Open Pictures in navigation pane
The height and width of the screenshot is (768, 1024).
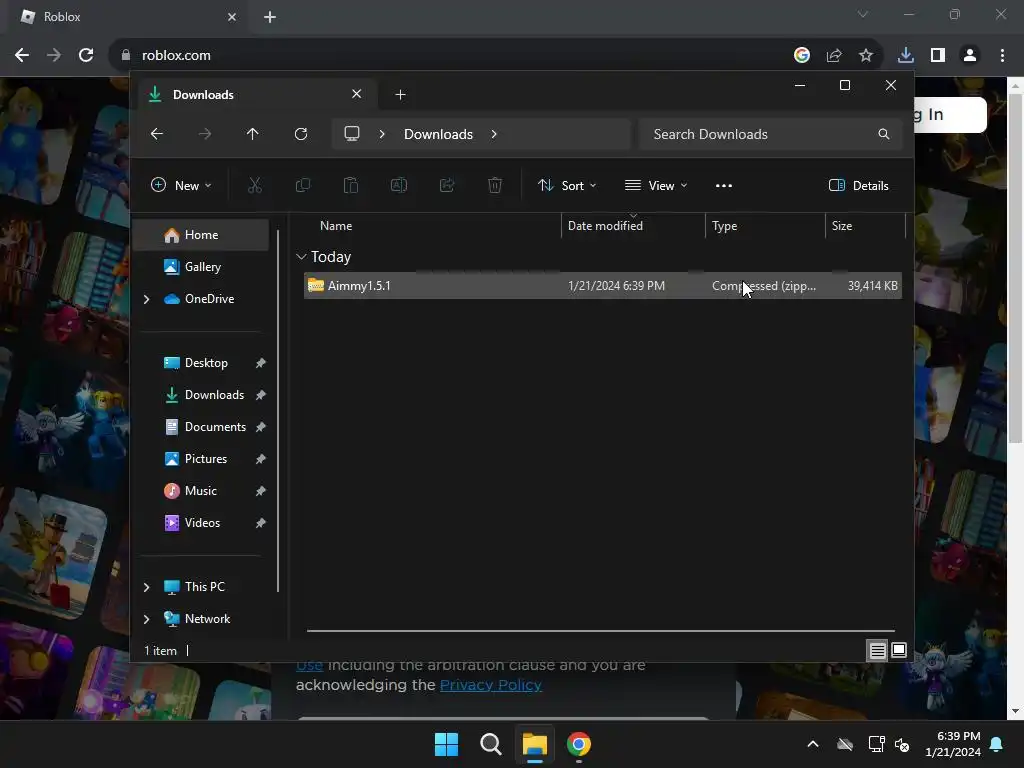[200, 459]
